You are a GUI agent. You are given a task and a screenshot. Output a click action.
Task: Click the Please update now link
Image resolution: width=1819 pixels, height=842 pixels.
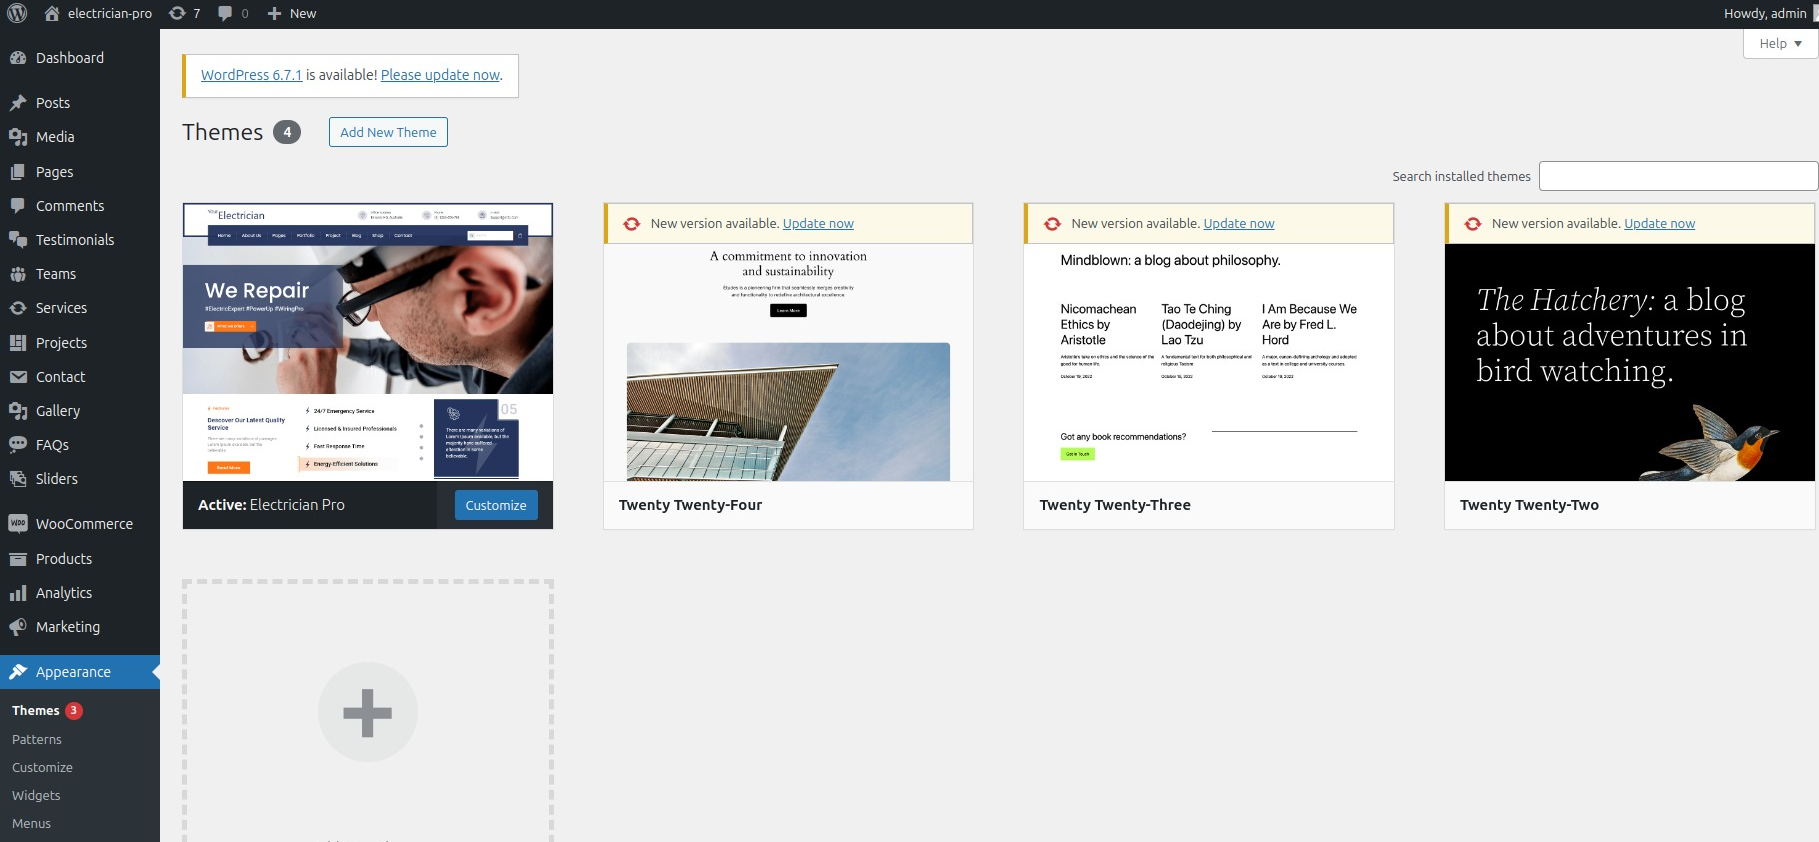(x=440, y=75)
